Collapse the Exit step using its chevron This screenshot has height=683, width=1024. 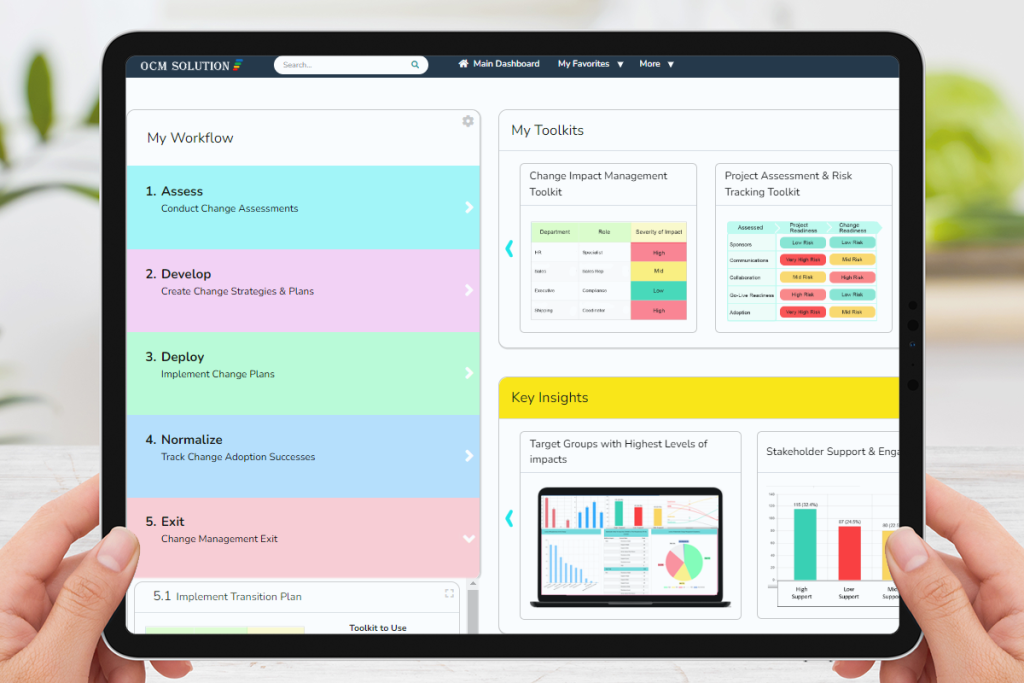(468, 538)
